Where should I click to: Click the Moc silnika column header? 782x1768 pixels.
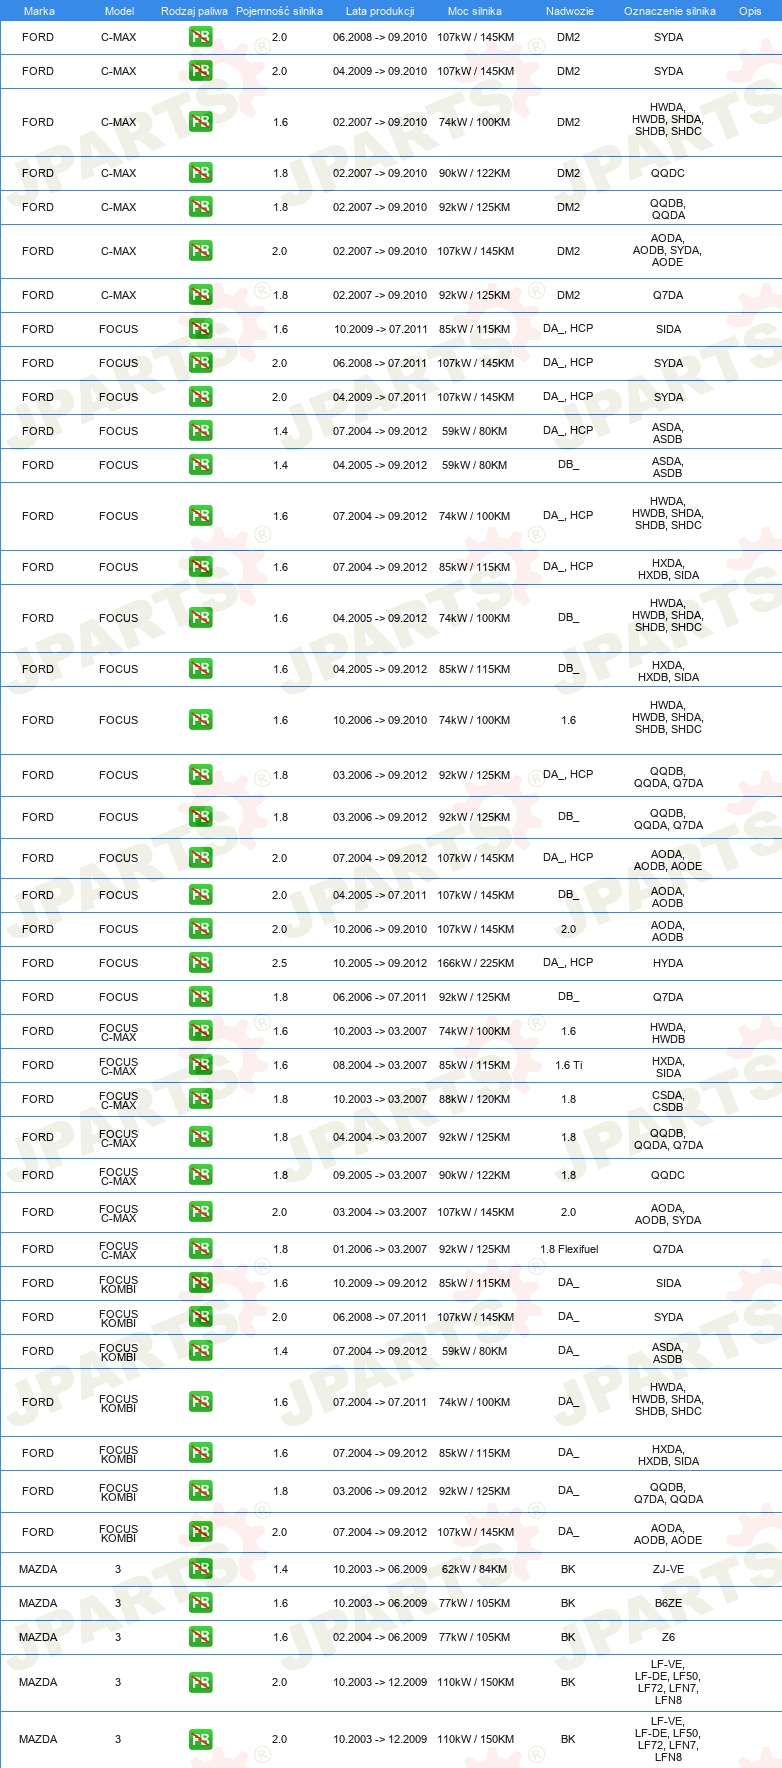[475, 11]
